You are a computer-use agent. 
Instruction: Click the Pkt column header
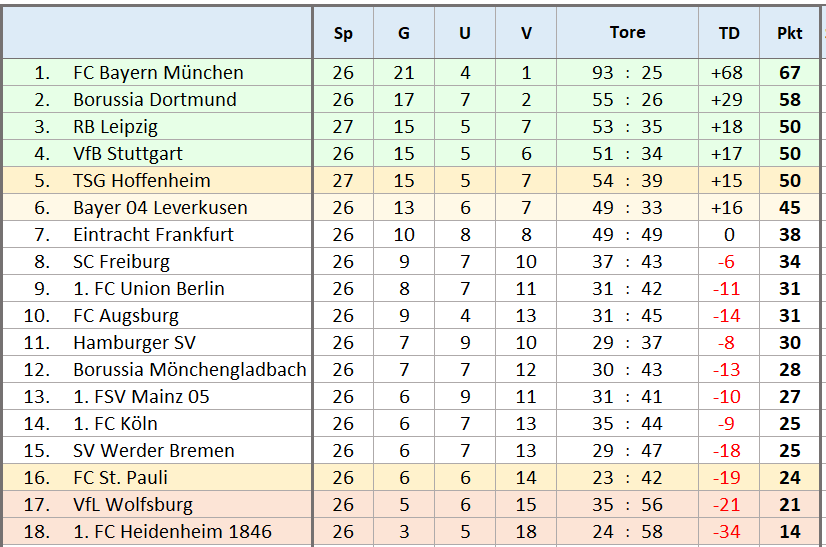[x=789, y=33]
